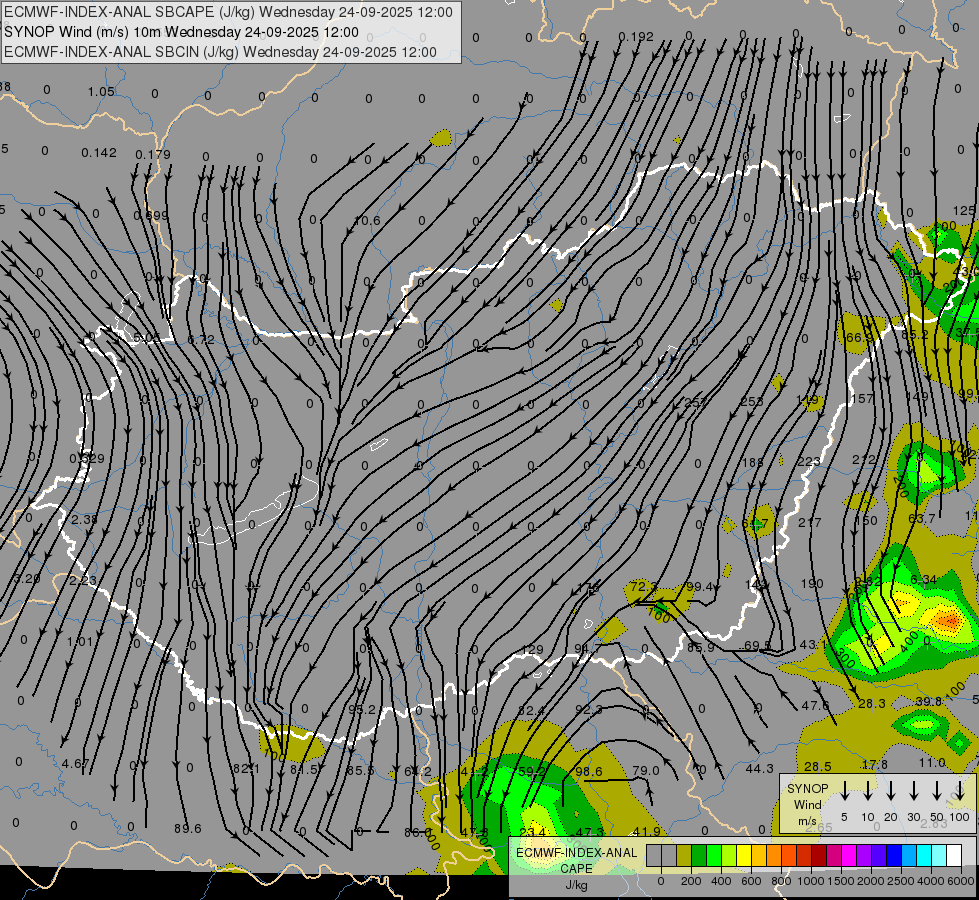Click the 11.0 value on the map
979x900 pixels.
tap(932, 763)
